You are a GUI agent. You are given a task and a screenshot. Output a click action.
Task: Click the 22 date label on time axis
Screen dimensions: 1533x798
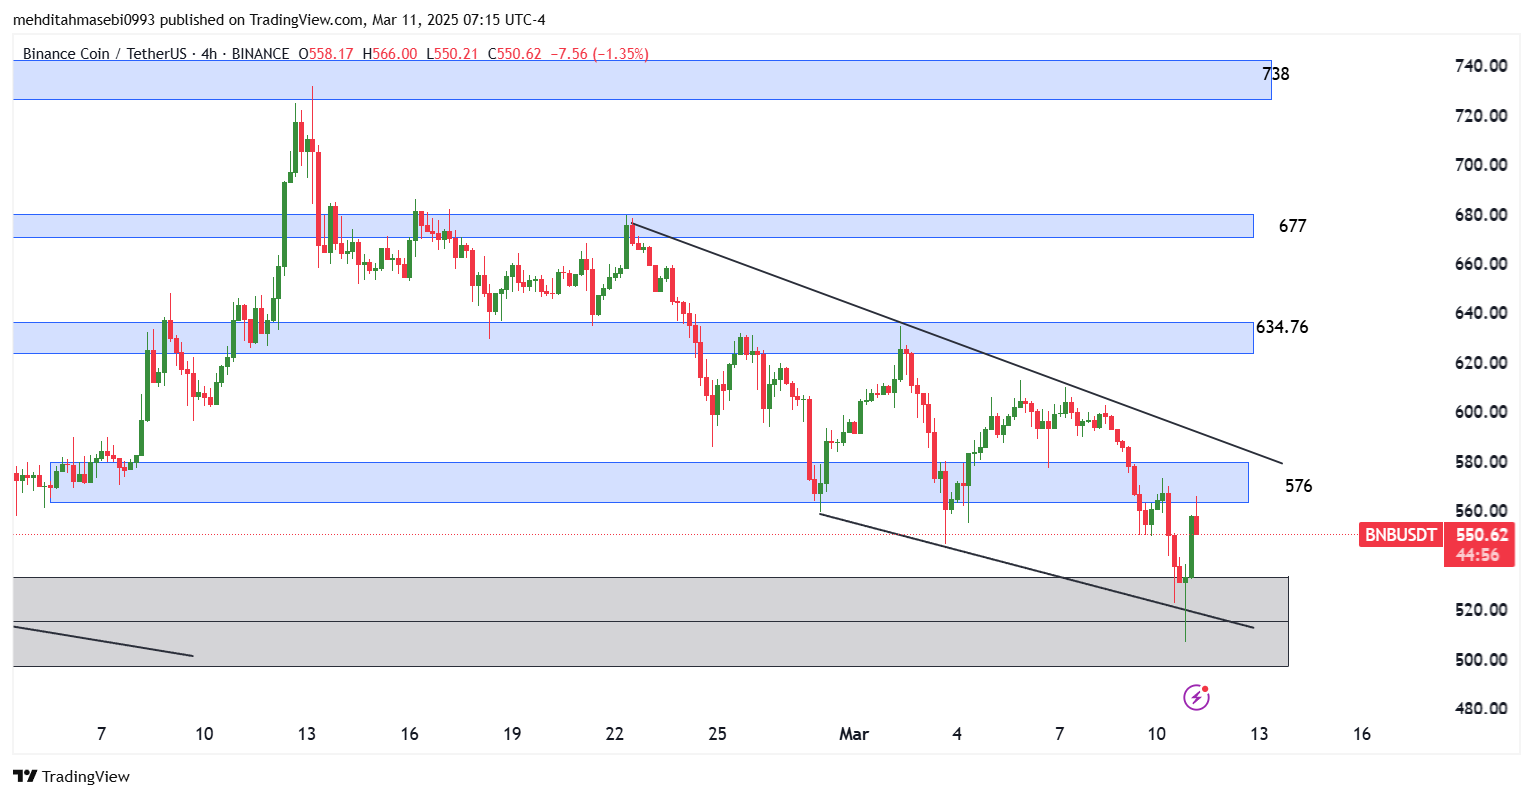tap(615, 734)
